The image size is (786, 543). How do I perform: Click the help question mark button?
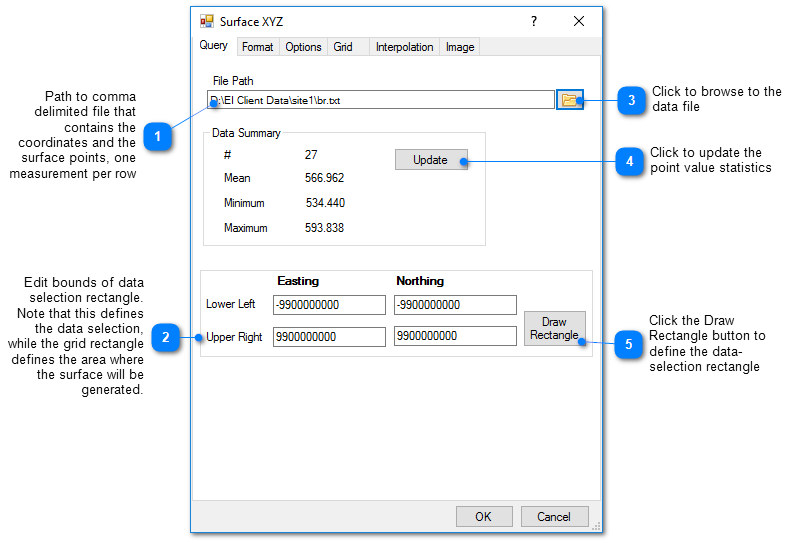[534, 21]
